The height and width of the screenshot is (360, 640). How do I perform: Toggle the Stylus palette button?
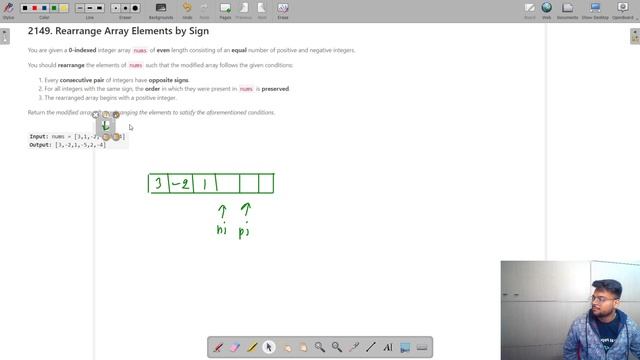(x=8, y=10)
